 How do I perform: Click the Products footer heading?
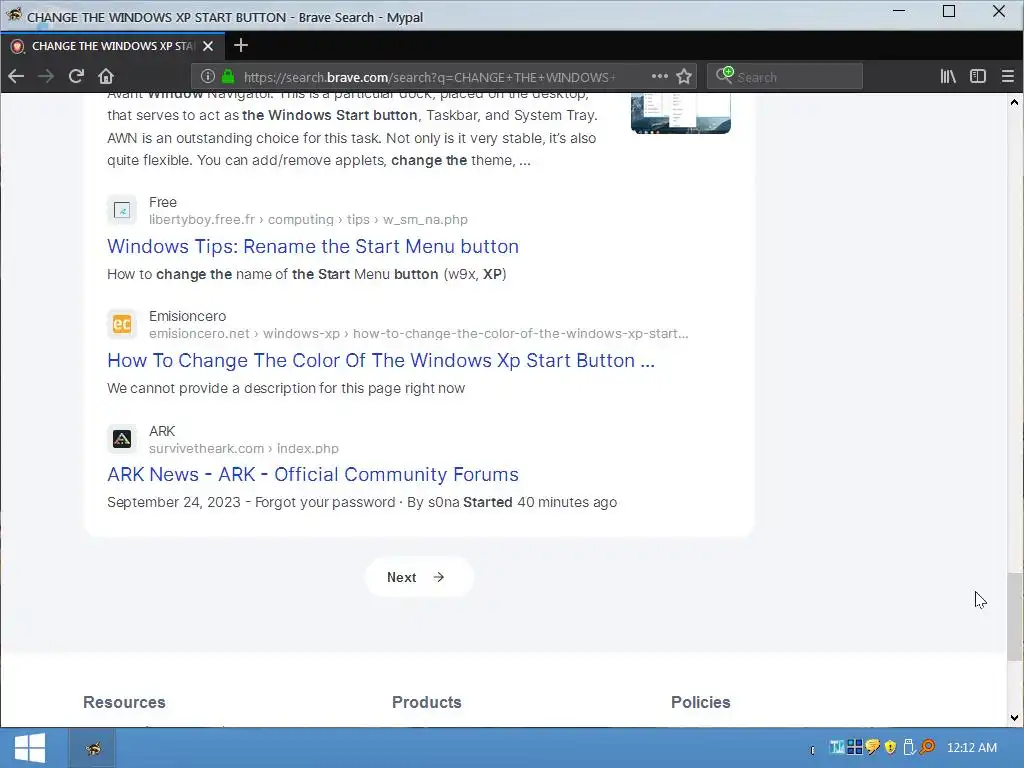click(426, 702)
